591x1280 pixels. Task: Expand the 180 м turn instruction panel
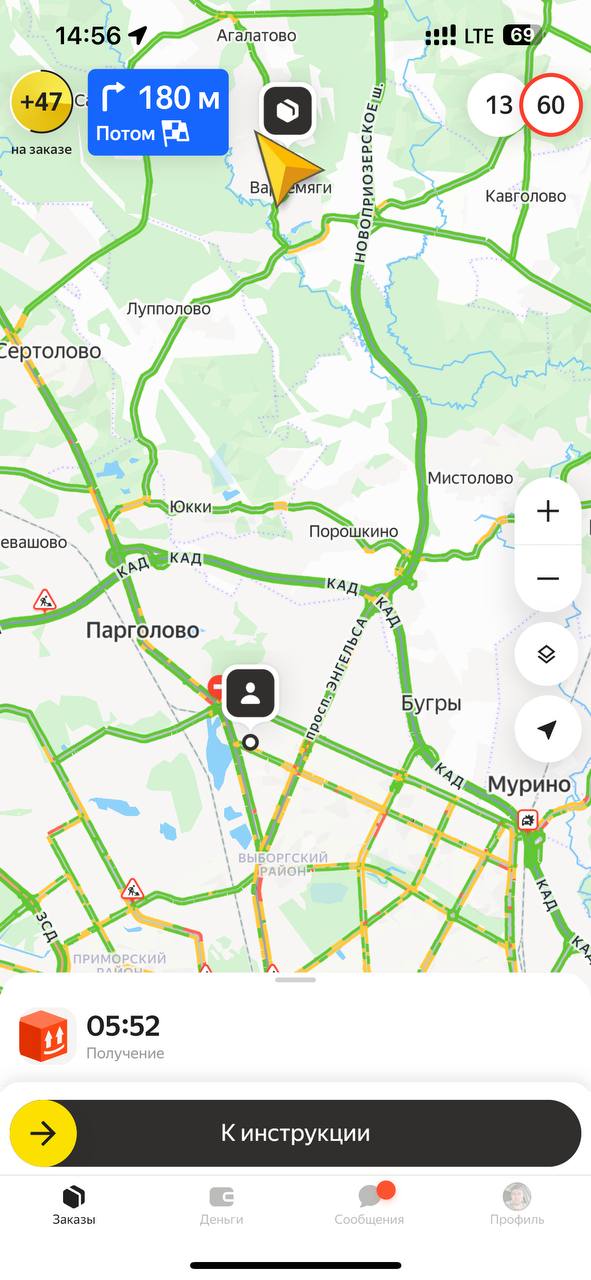tap(158, 112)
